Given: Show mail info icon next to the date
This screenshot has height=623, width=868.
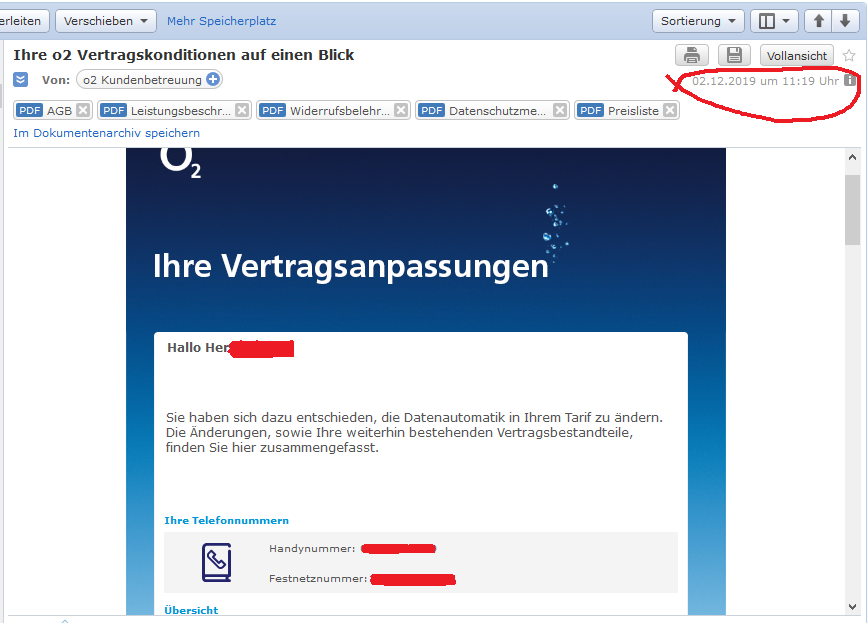Looking at the screenshot, I should tap(850, 81).
